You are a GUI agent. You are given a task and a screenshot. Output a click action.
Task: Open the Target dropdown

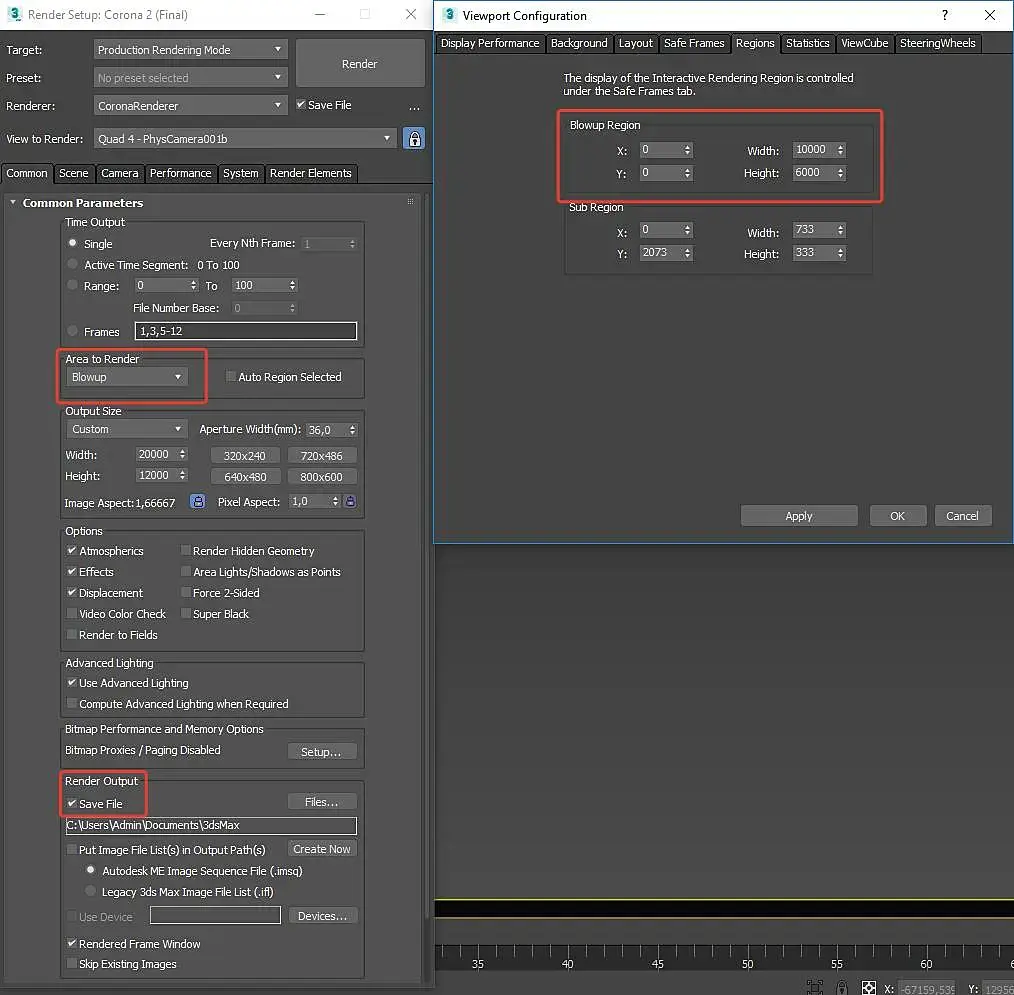click(x=190, y=50)
